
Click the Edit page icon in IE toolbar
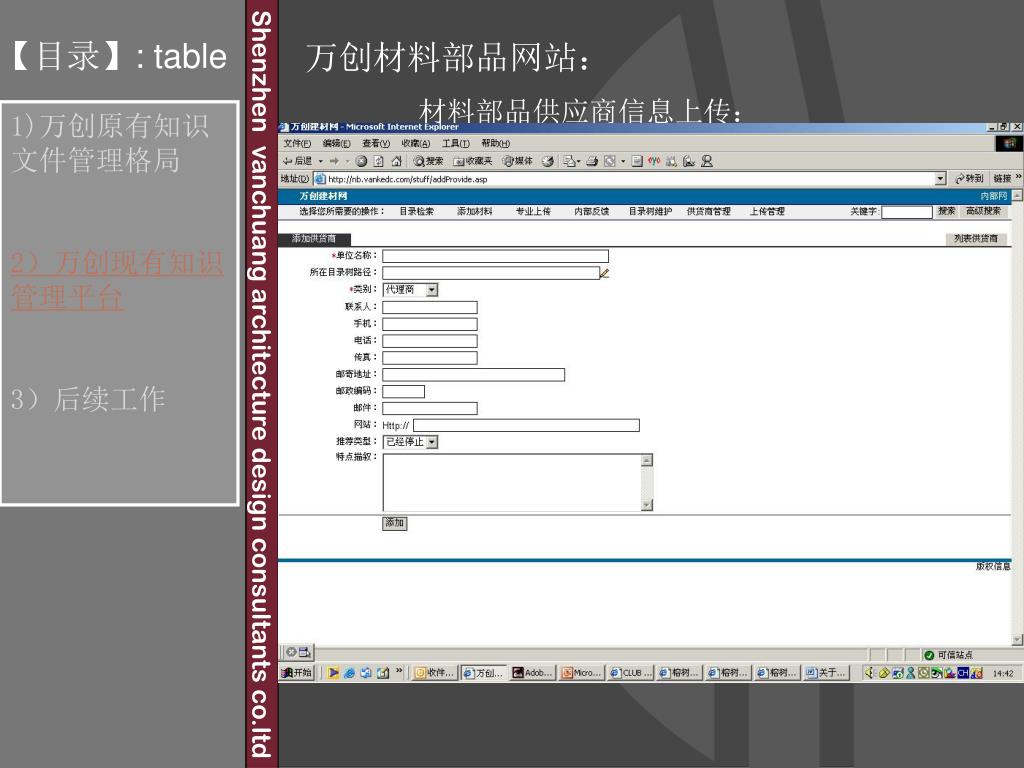609,161
